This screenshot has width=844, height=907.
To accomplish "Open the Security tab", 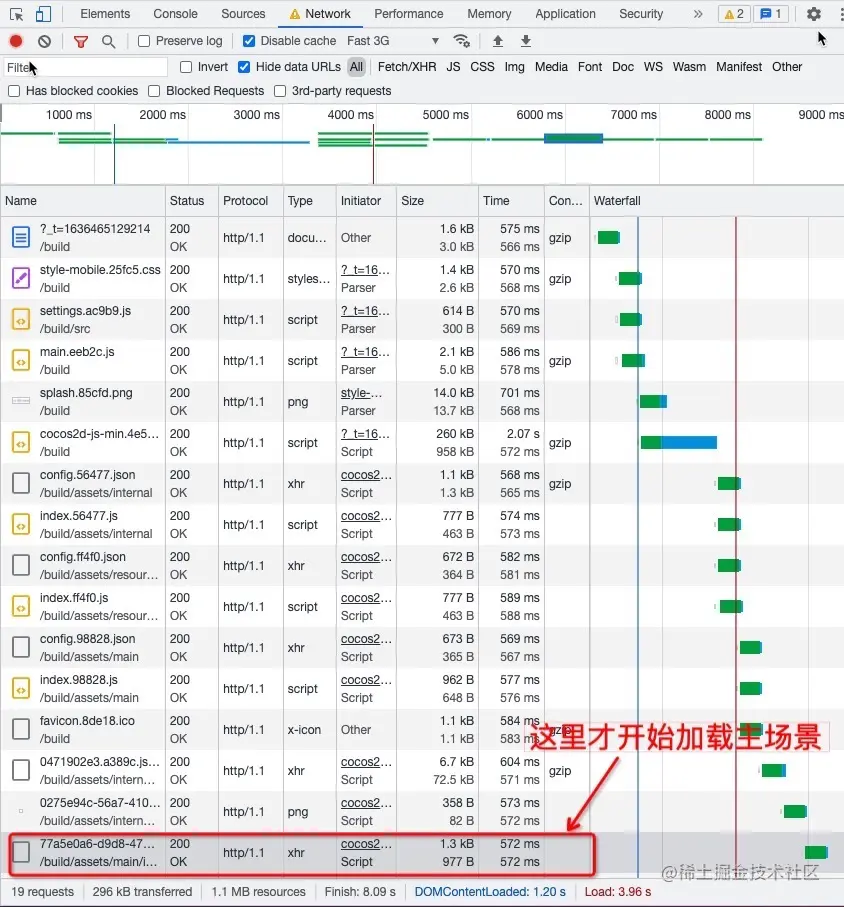I will tap(641, 14).
